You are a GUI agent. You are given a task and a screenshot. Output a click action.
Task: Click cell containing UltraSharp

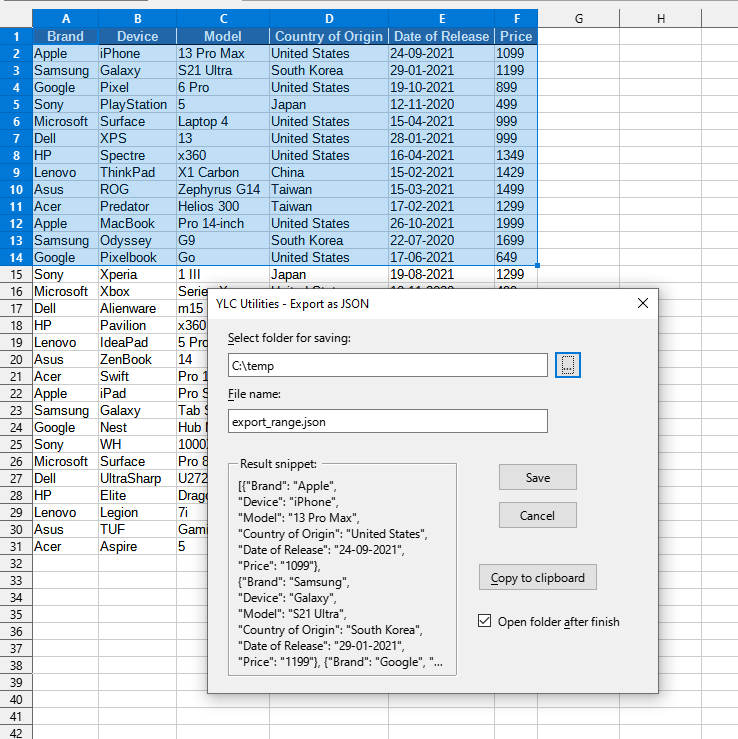click(137, 478)
